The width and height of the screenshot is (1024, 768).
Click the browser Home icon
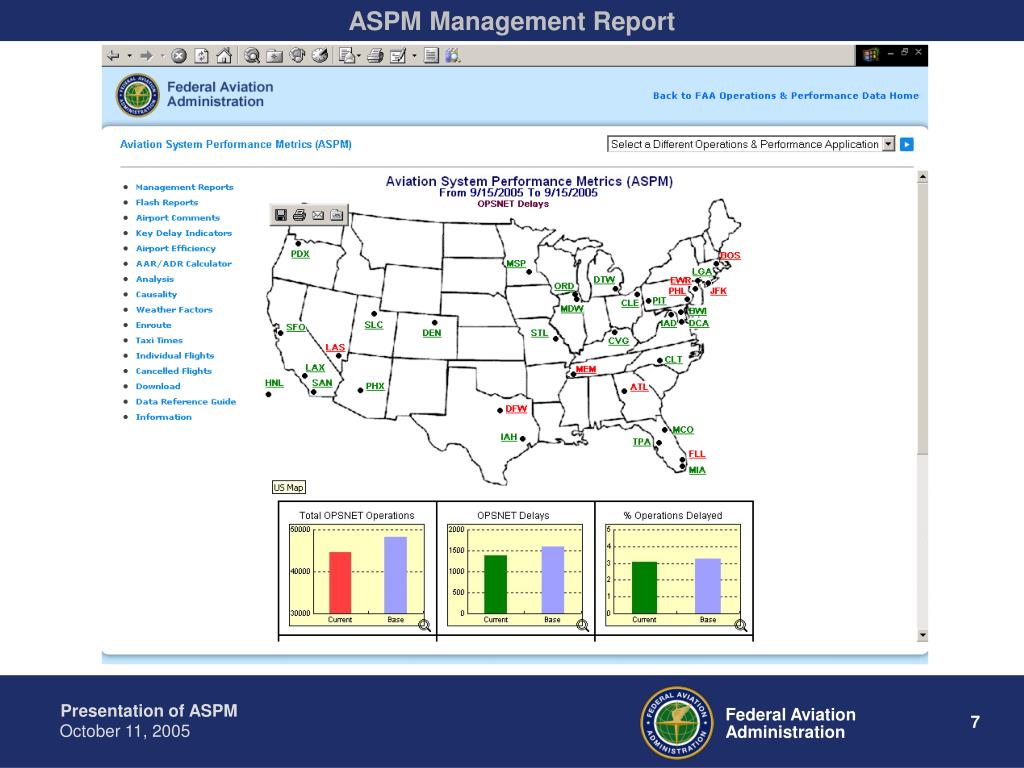[x=224, y=56]
